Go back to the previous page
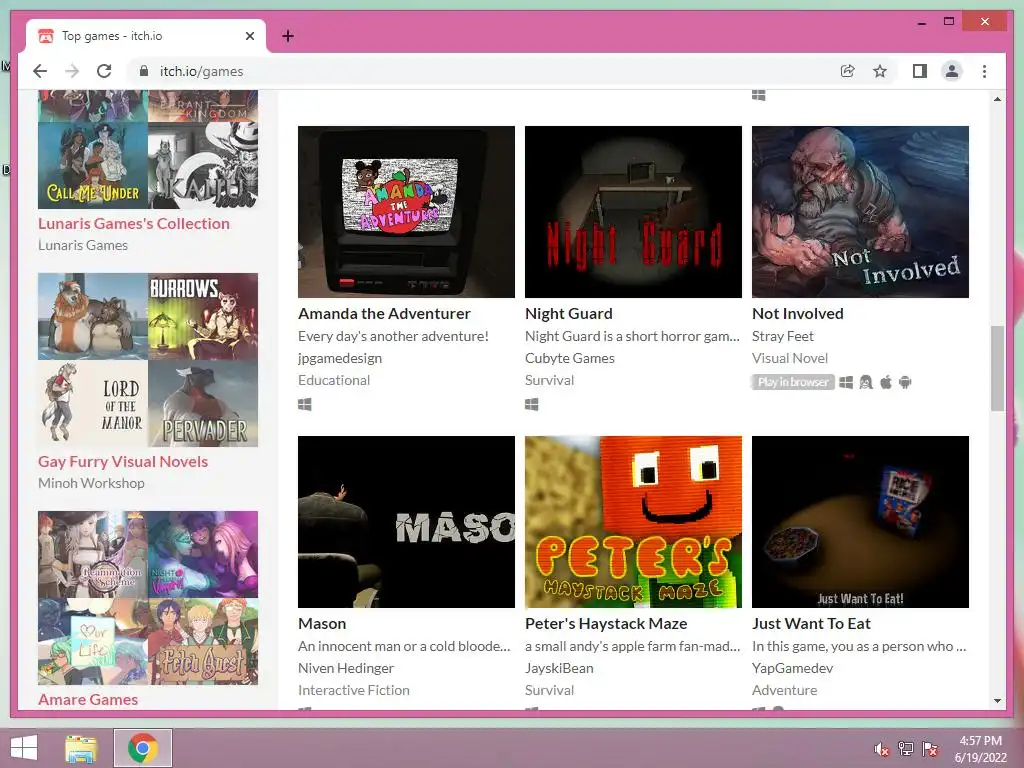 point(40,71)
